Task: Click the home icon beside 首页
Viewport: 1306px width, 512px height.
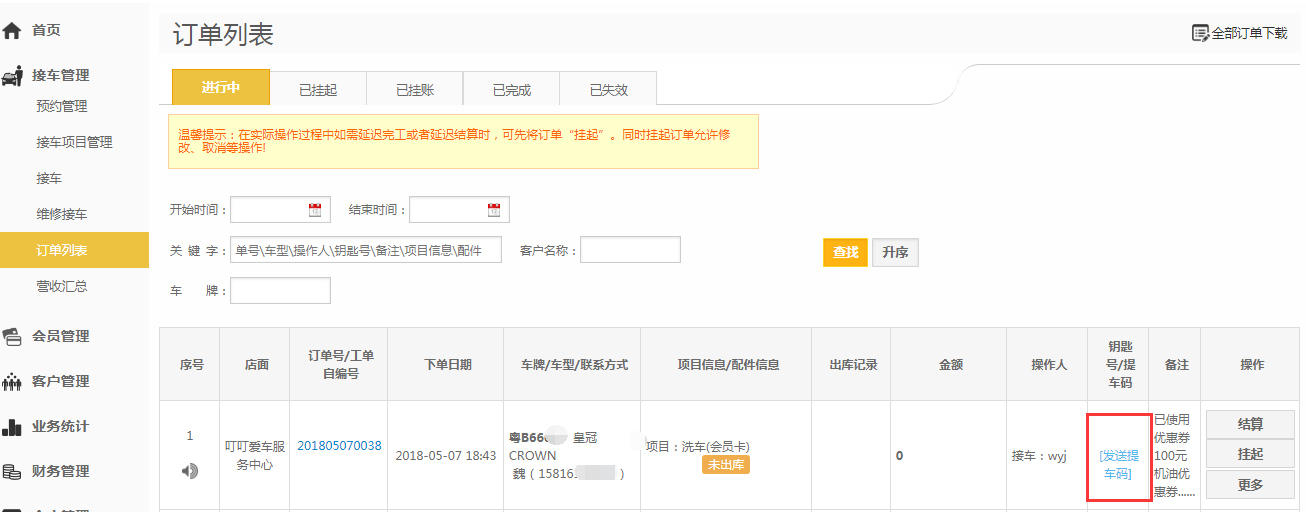Action: click(12, 31)
